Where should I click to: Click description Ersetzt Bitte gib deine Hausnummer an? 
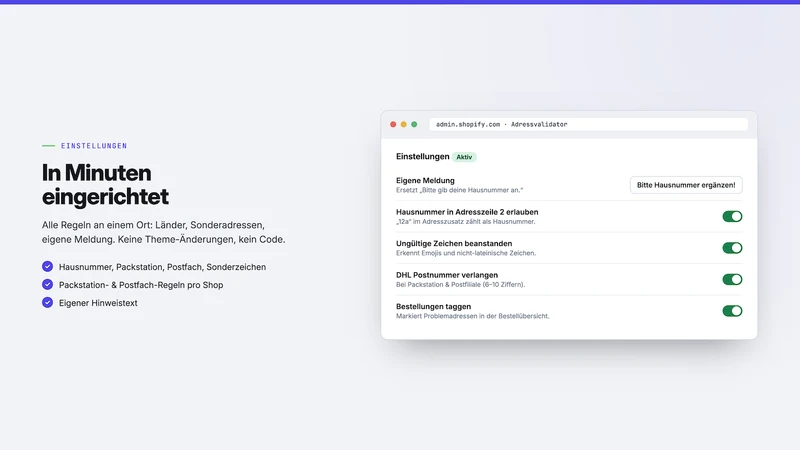(459, 190)
